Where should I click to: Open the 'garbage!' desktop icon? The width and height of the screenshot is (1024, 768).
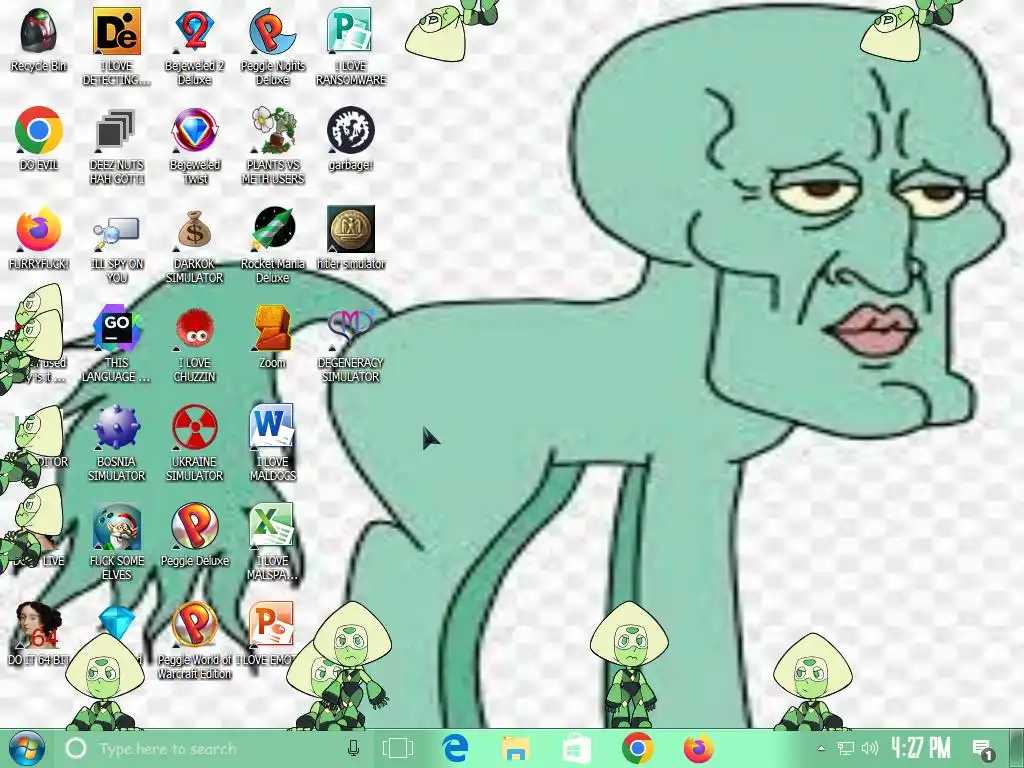(x=351, y=130)
